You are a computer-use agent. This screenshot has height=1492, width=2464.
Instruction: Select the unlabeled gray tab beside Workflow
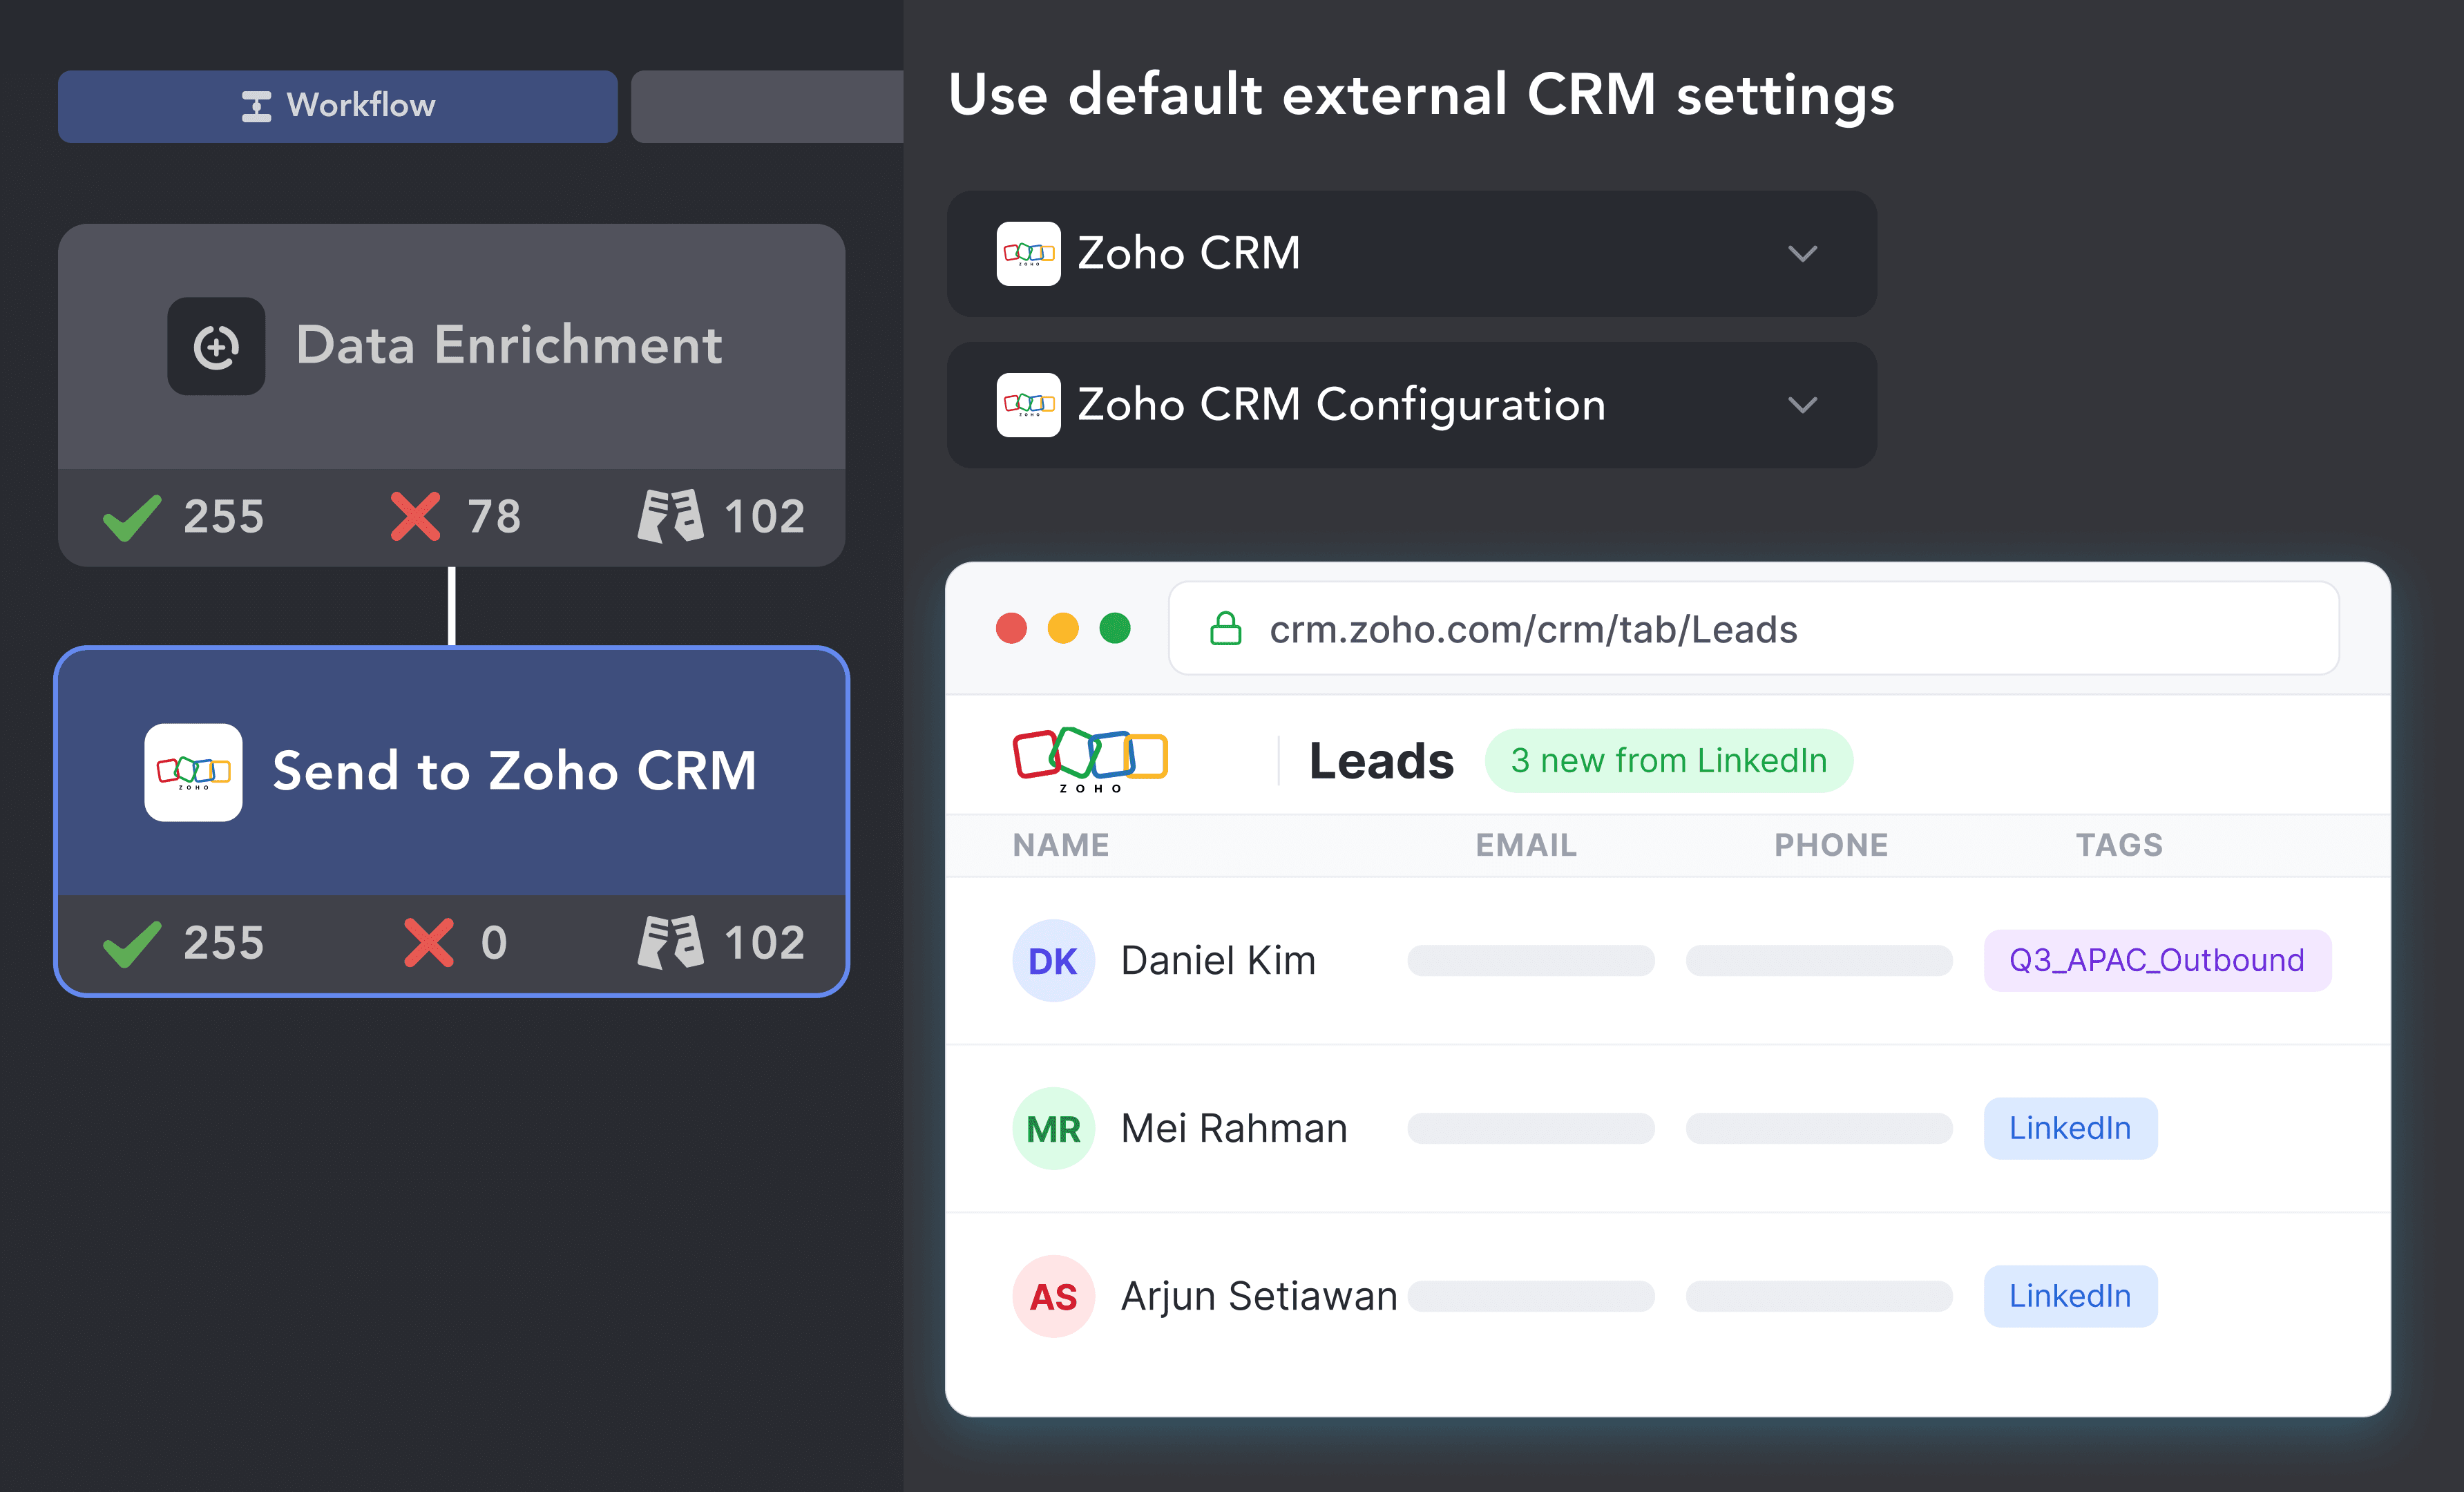coord(767,106)
